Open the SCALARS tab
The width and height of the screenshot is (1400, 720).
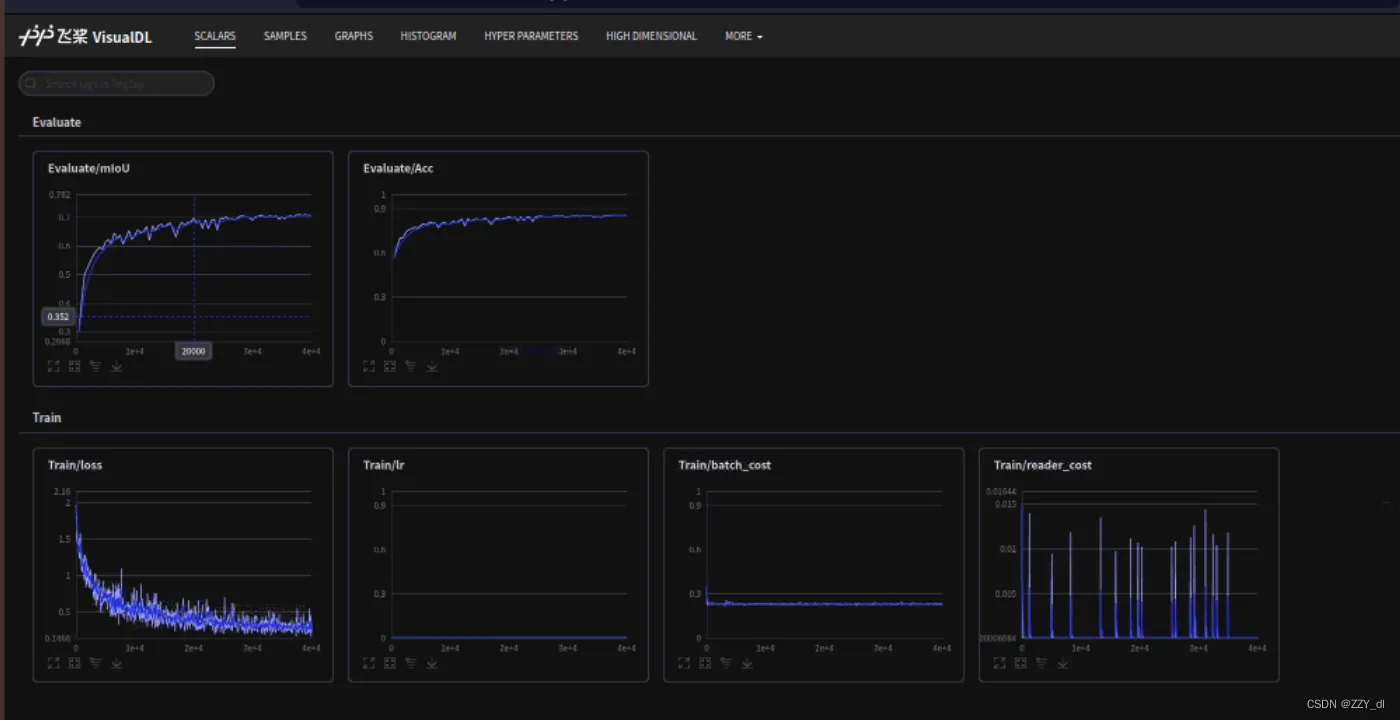215,36
